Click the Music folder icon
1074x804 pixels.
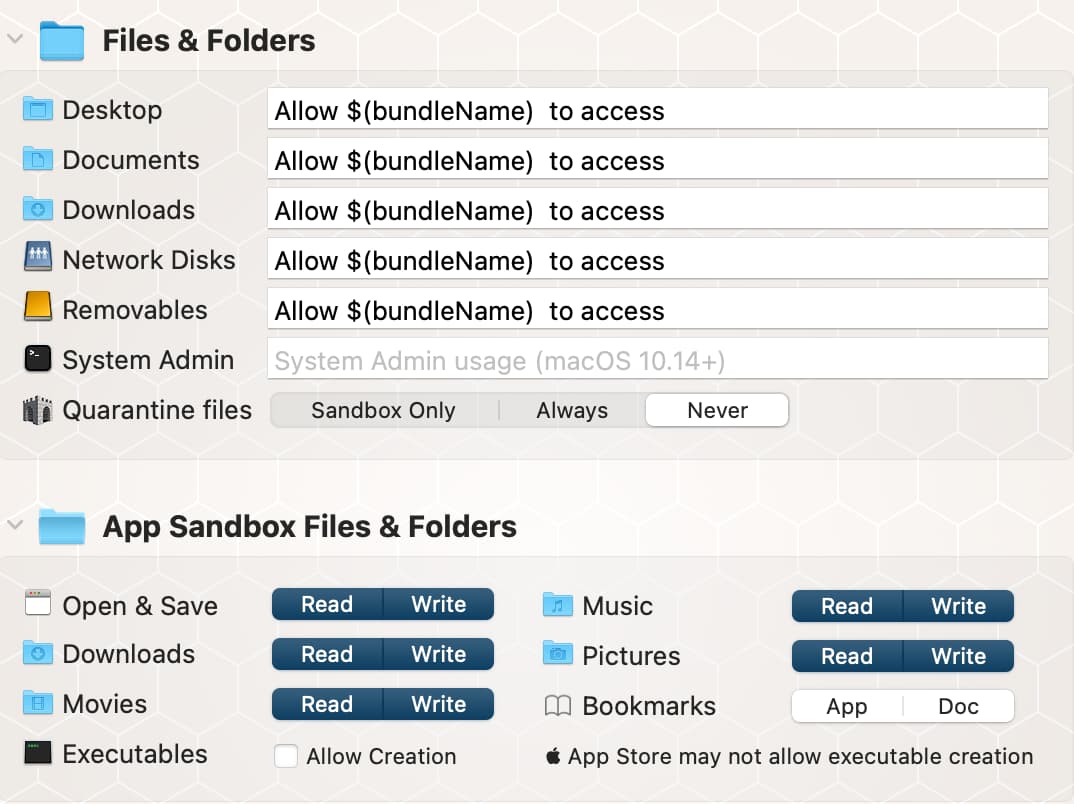coord(557,605)
